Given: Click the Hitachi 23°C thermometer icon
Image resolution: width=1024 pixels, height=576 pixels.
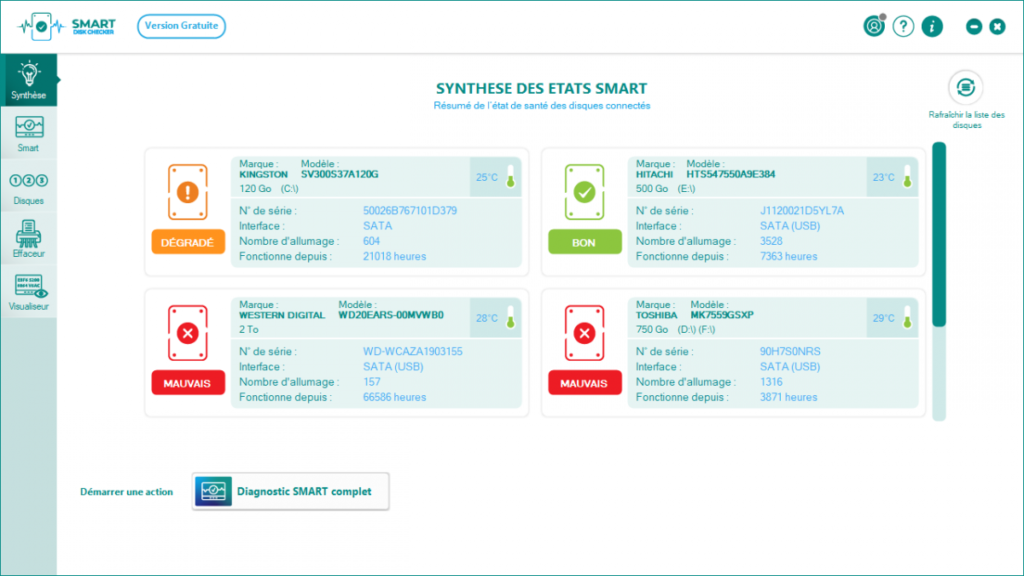Looking at the screenshot, I should (x=907, y=176).
